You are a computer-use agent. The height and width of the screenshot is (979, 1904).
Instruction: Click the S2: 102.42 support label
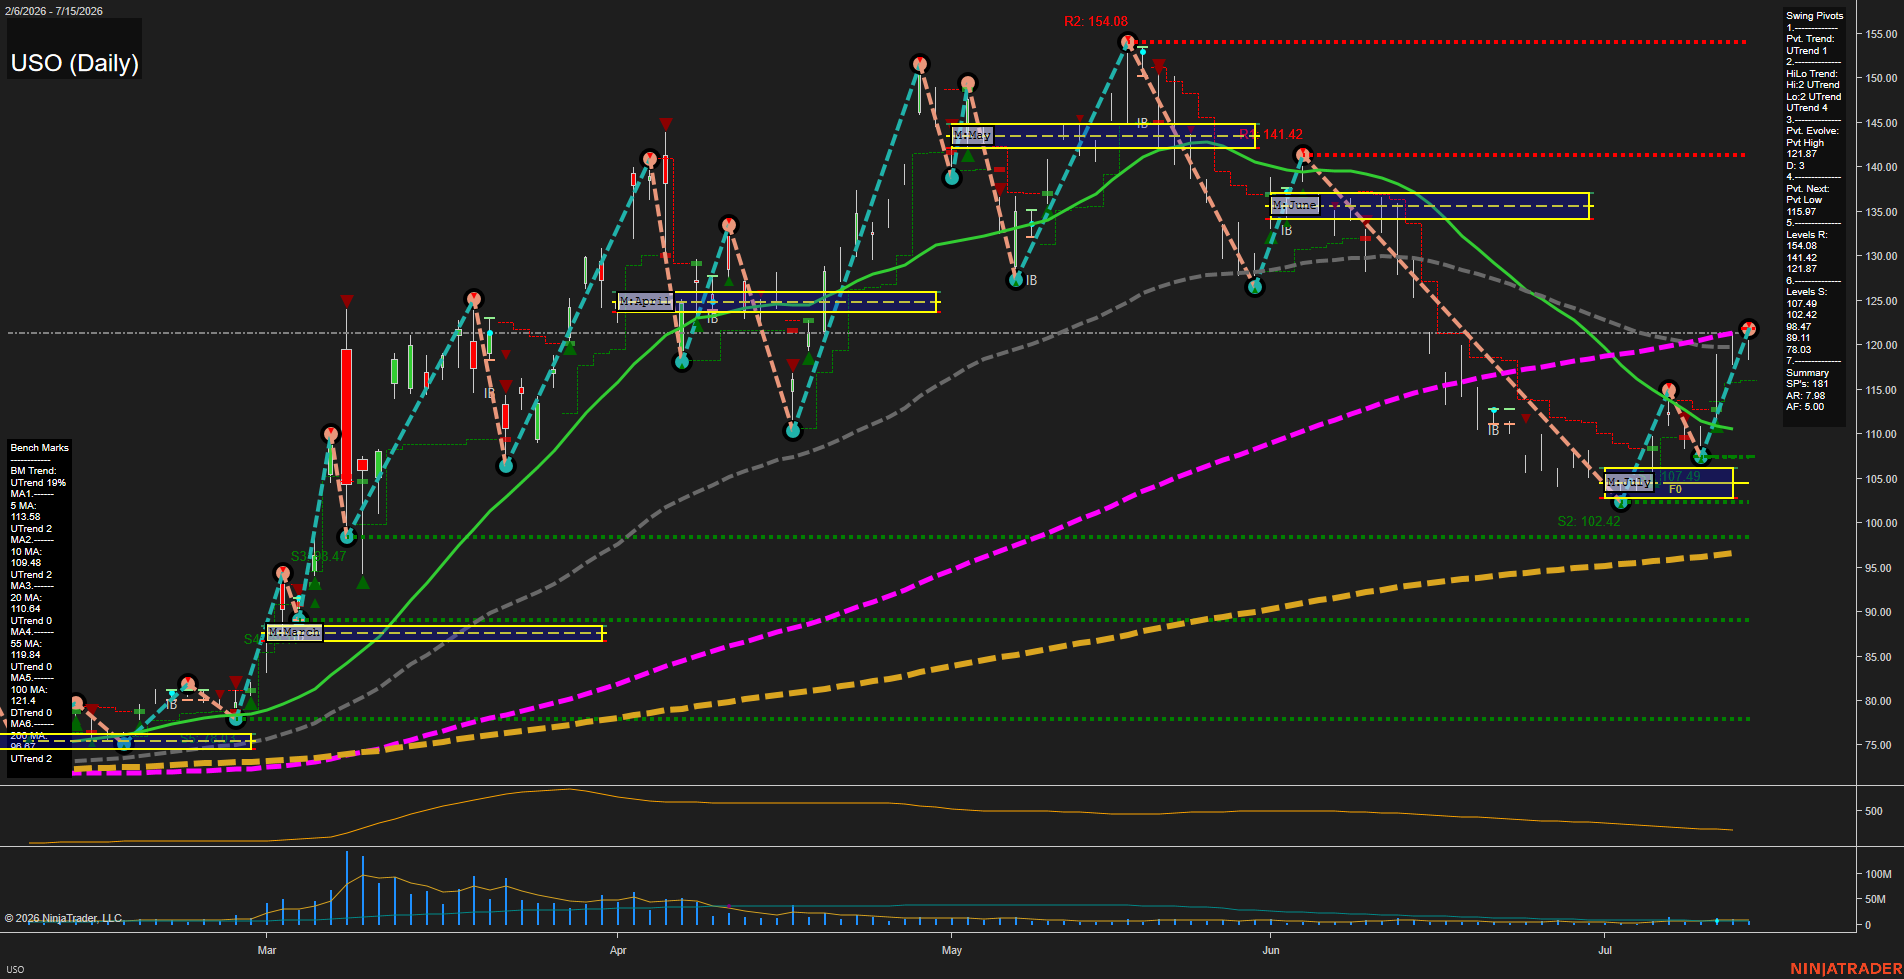pyautogui.click(x=1589, y=521)
